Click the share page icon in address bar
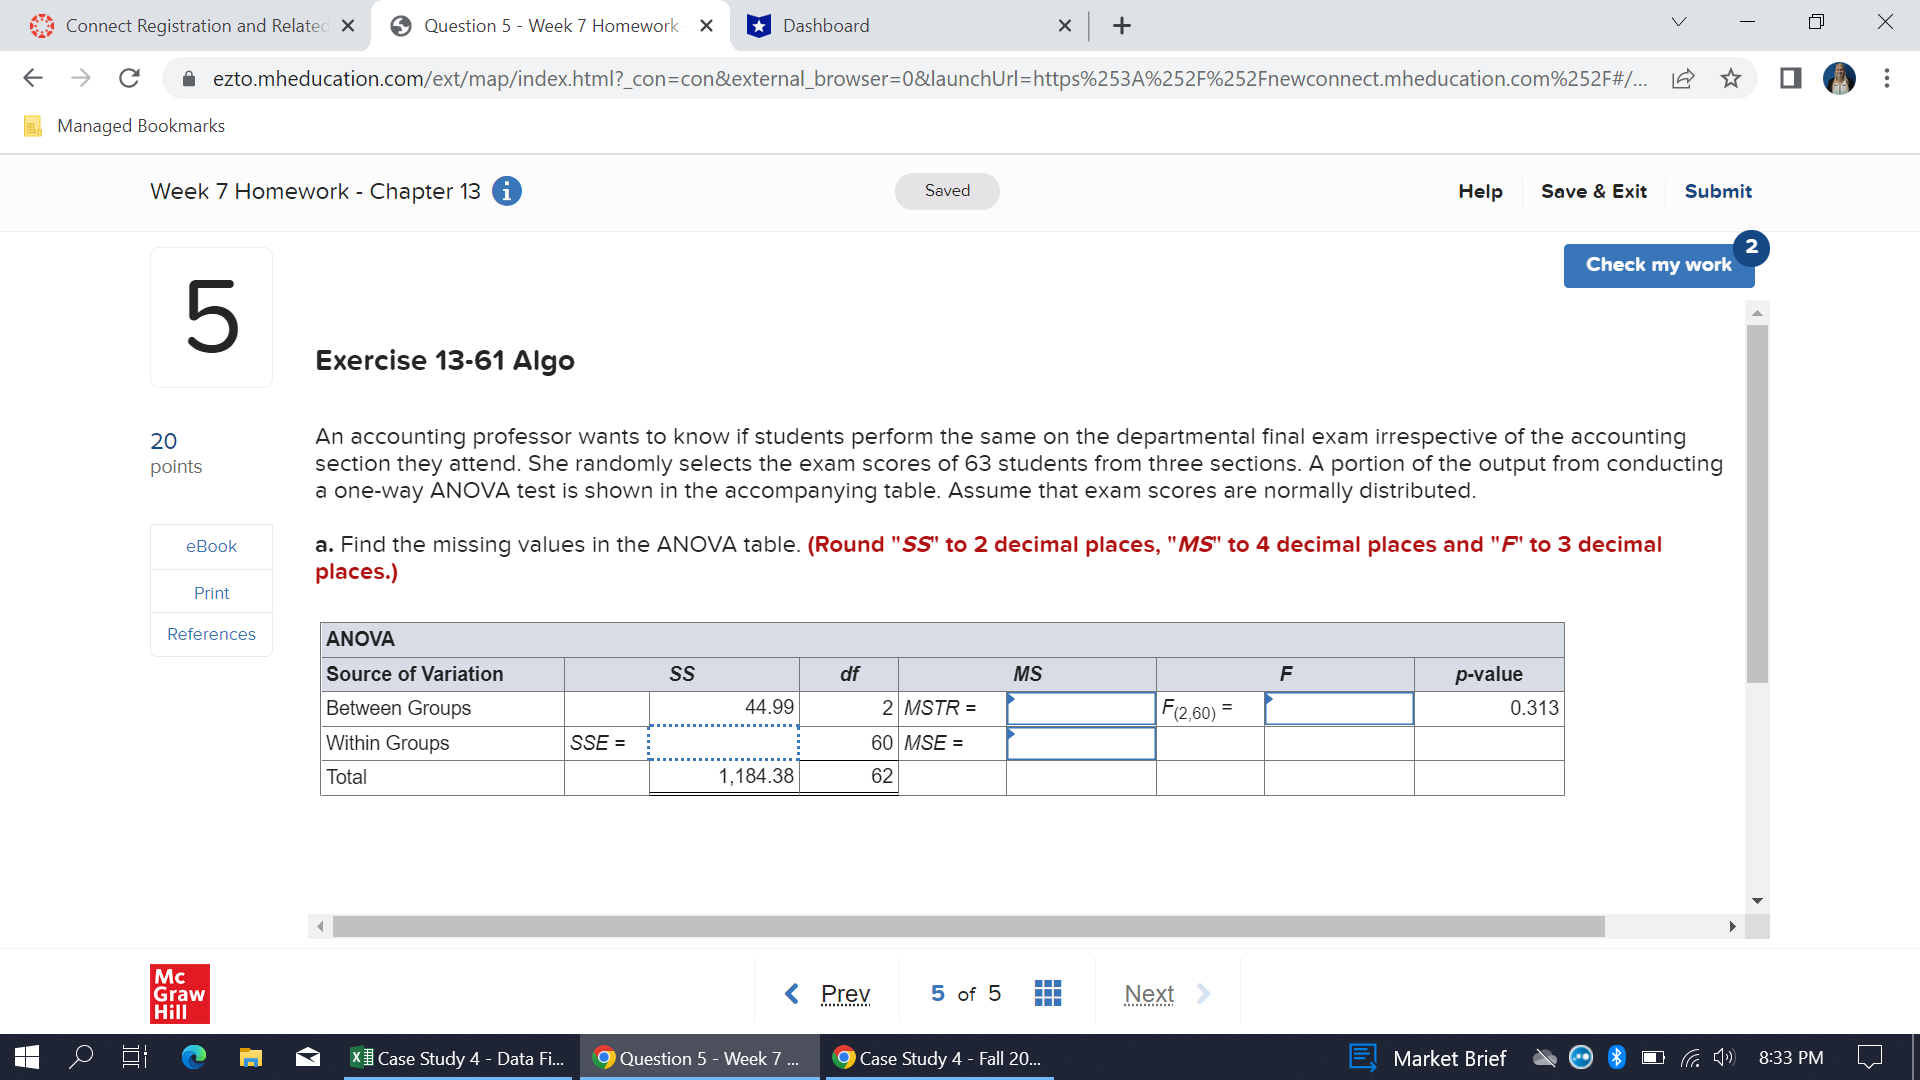This screenshot has width=1920, height=1080. click(1683, 78)
